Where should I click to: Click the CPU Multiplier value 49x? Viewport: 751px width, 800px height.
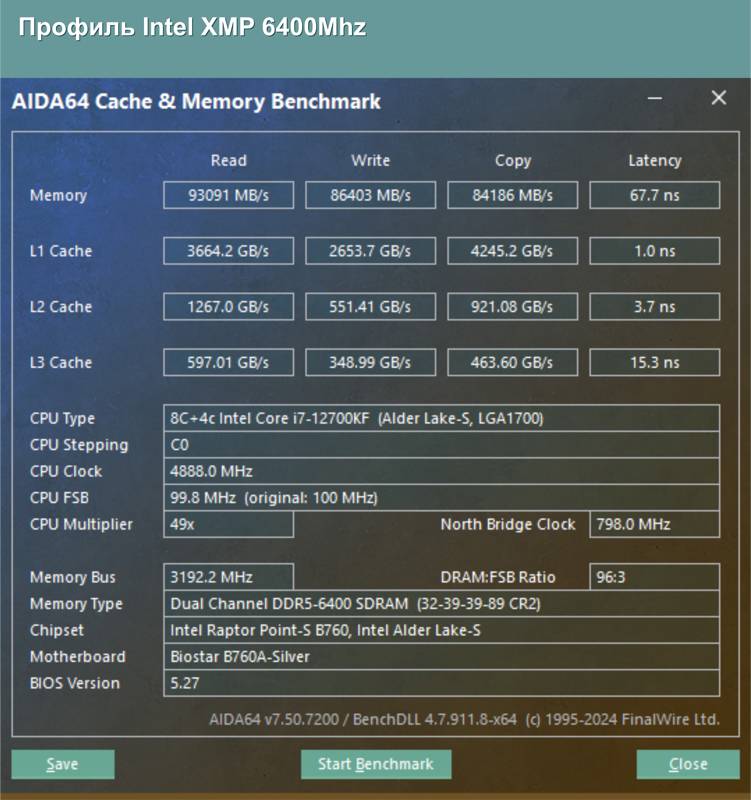(229, 524)
